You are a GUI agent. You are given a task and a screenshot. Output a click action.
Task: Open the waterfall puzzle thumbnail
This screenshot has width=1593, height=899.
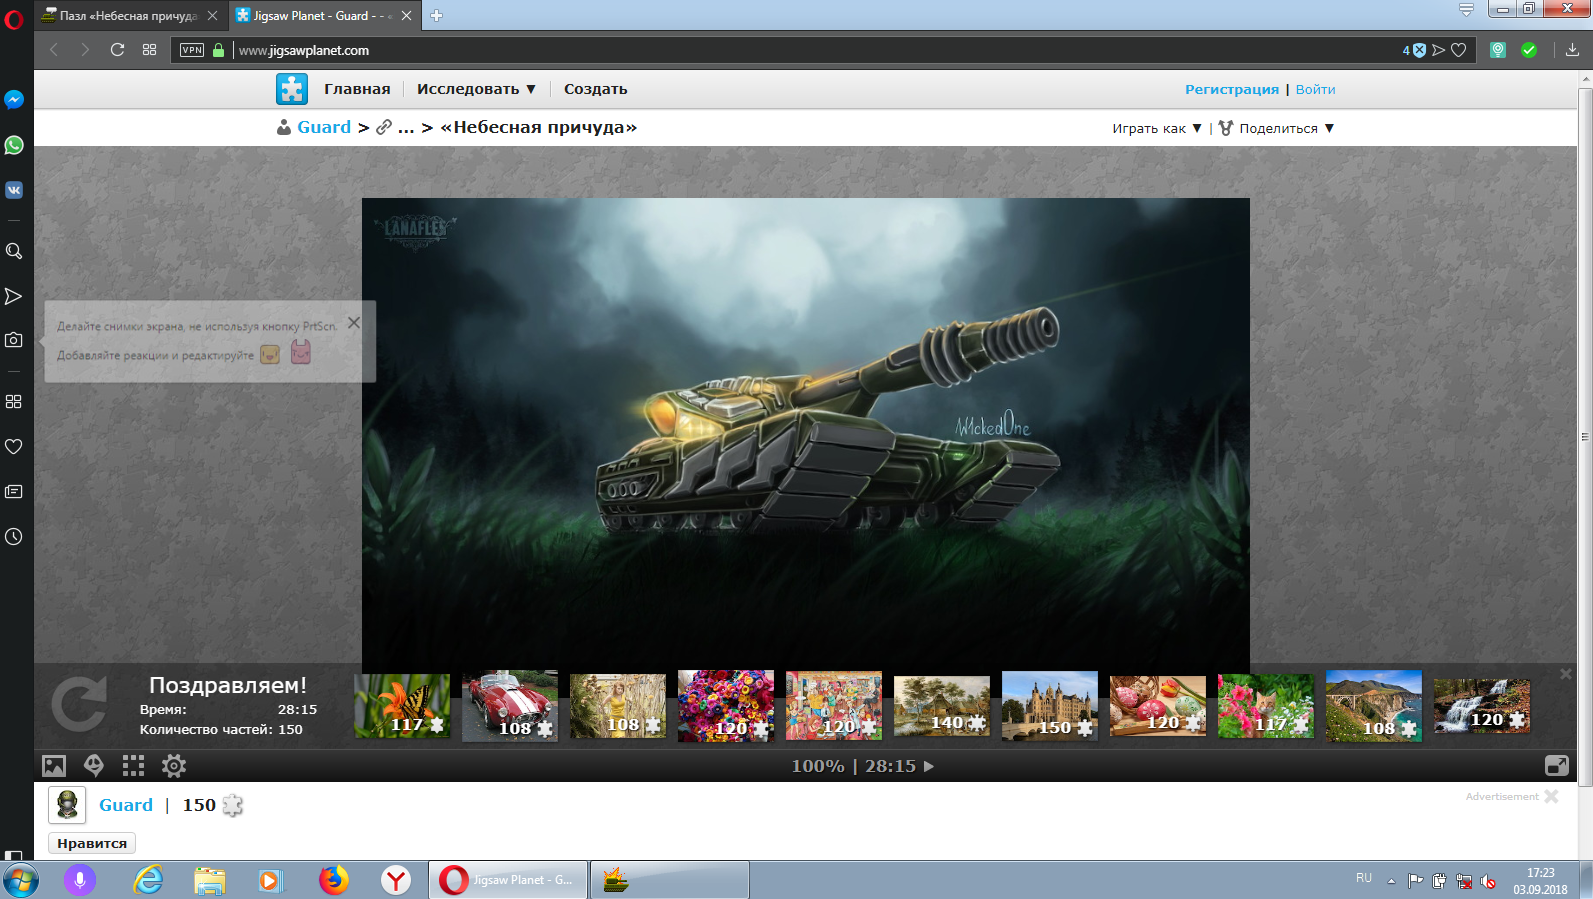tap(1482, 706)
